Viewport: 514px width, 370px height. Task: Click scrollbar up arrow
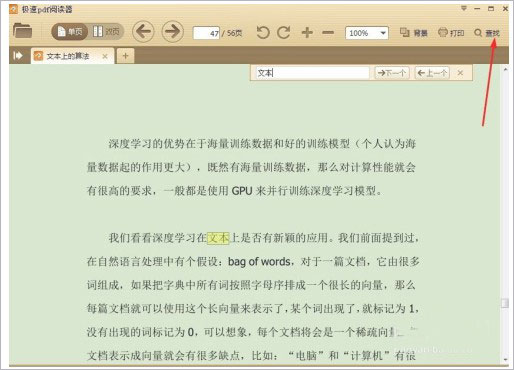pyautogui.click(x=505, y=69)
